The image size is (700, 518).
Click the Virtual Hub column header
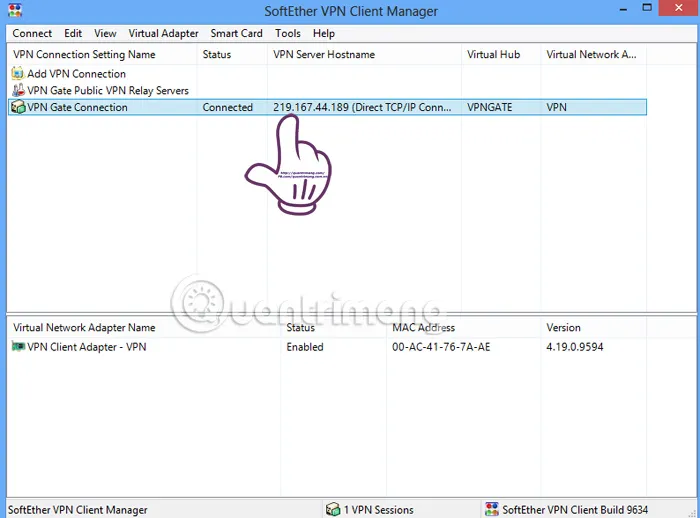pos(494,54)
